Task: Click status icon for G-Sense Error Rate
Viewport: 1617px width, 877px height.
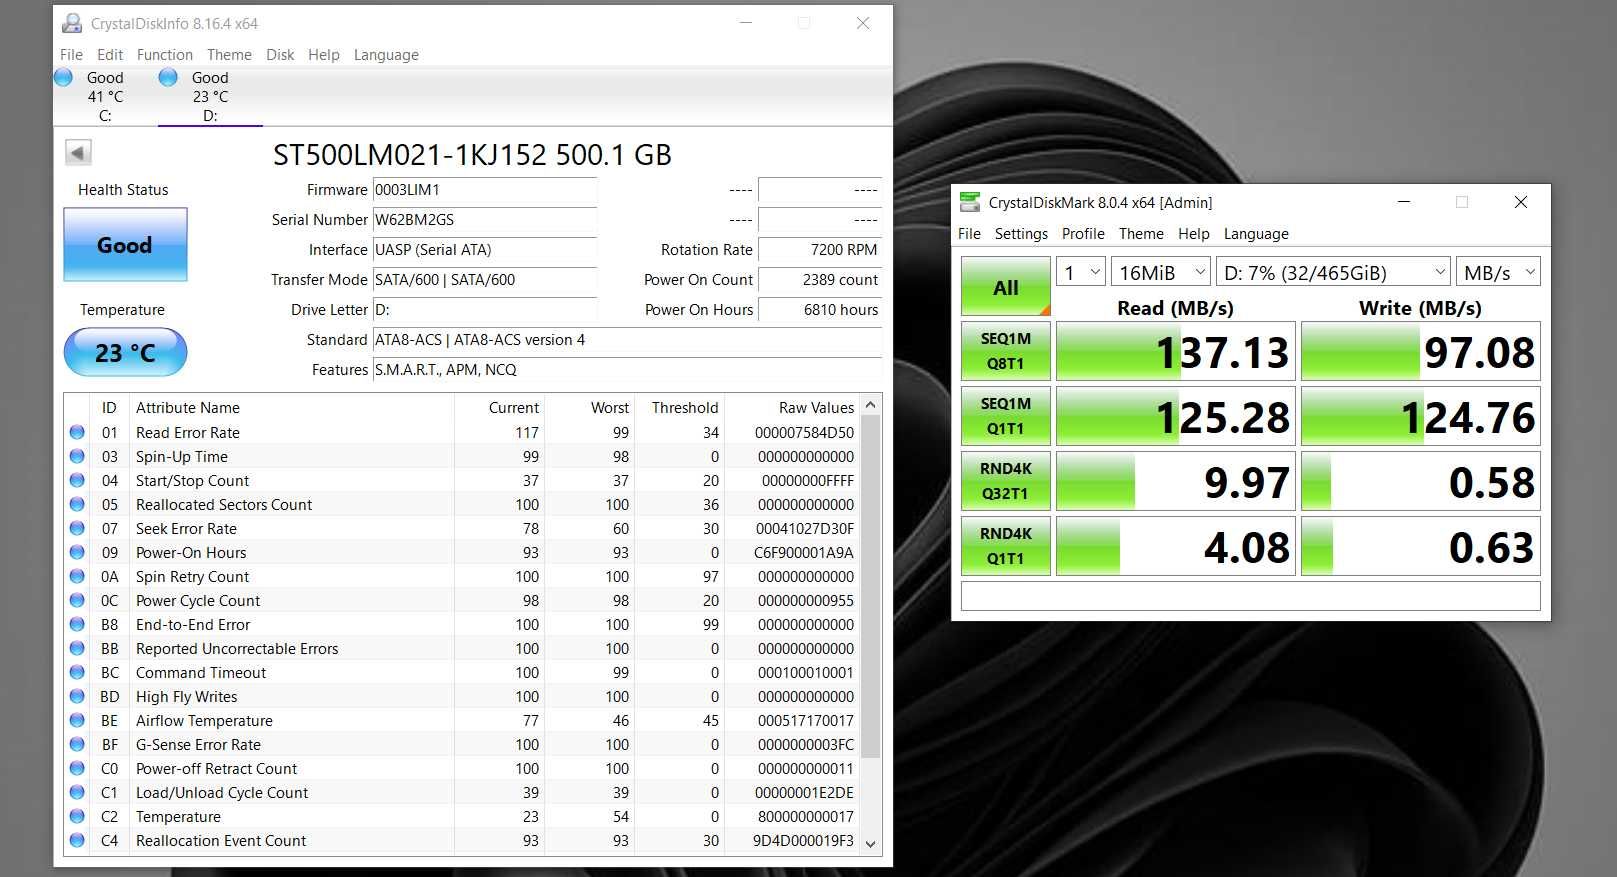Action: click(77, 744)
